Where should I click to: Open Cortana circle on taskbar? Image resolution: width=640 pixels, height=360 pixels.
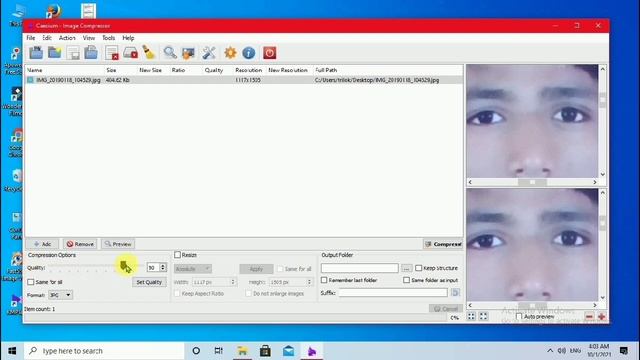click(196, 351)
